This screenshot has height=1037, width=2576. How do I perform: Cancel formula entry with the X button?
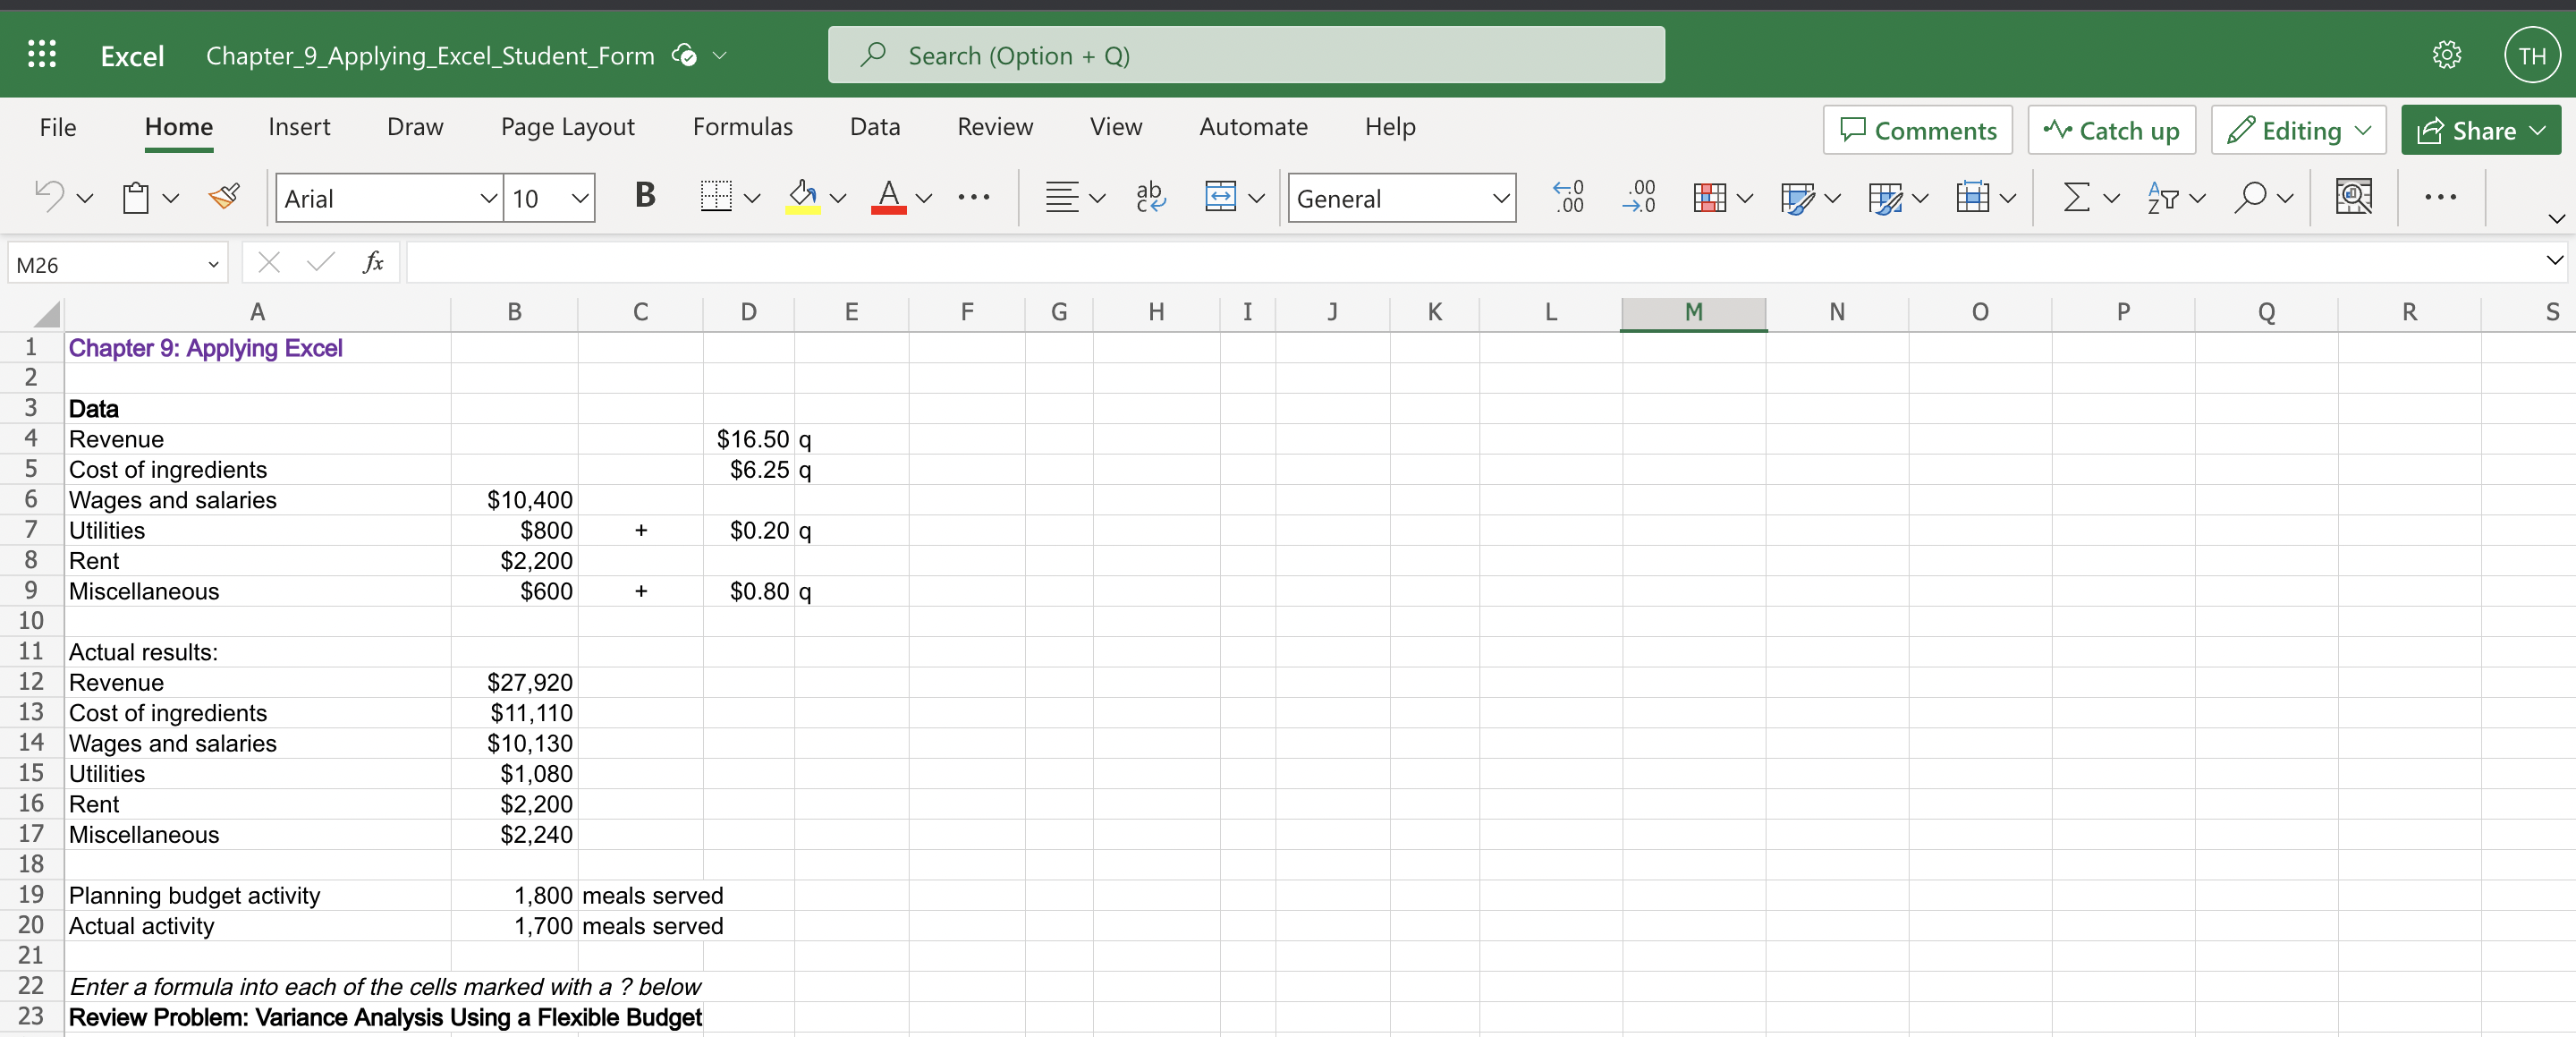[268, 262]
